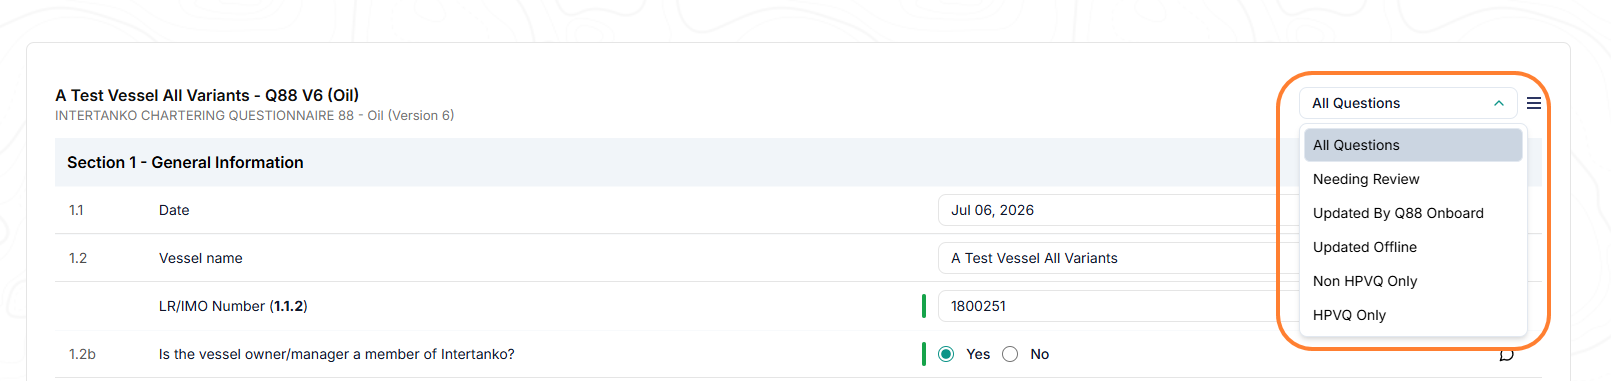Click the green indicator beside LR/IMO Number
Image resolution: width=1611 pixels, height=381 pixels.
click(924, 306)
